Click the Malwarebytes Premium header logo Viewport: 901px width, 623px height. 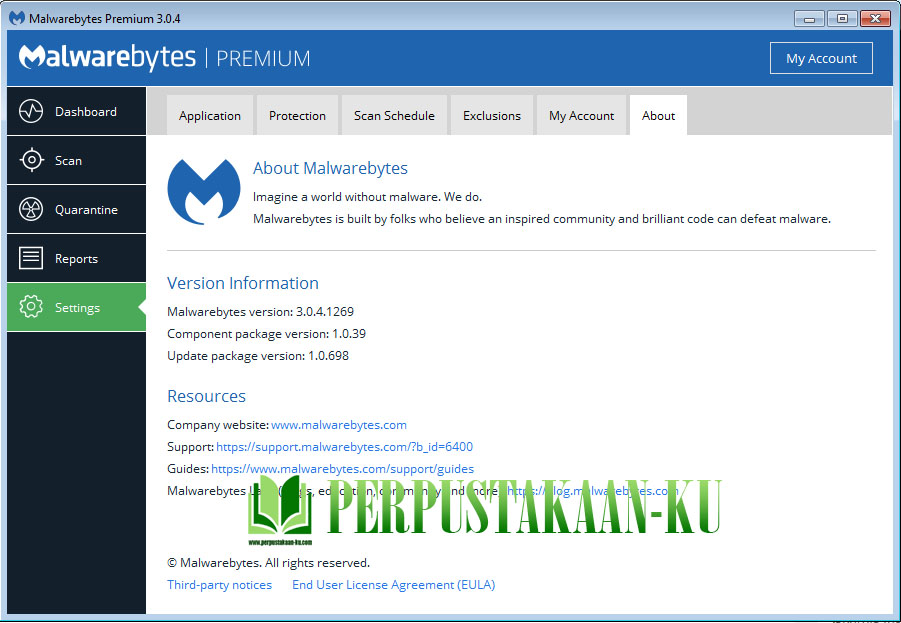pos(164,57)
